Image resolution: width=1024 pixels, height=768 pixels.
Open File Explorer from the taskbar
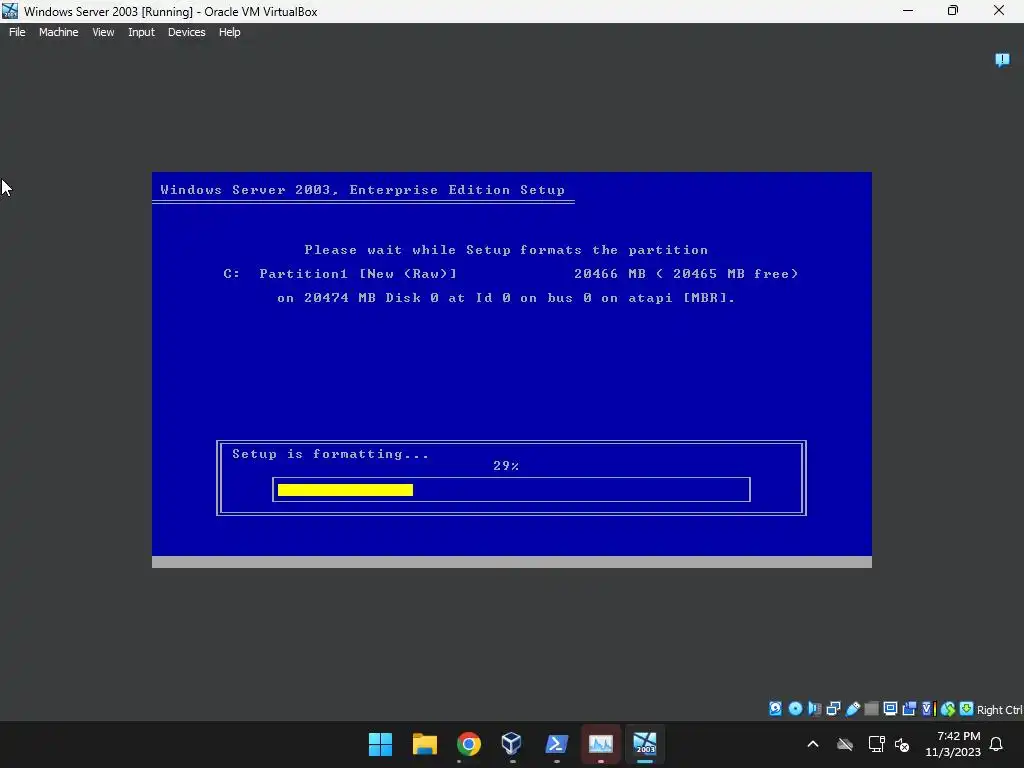point(424,744)
